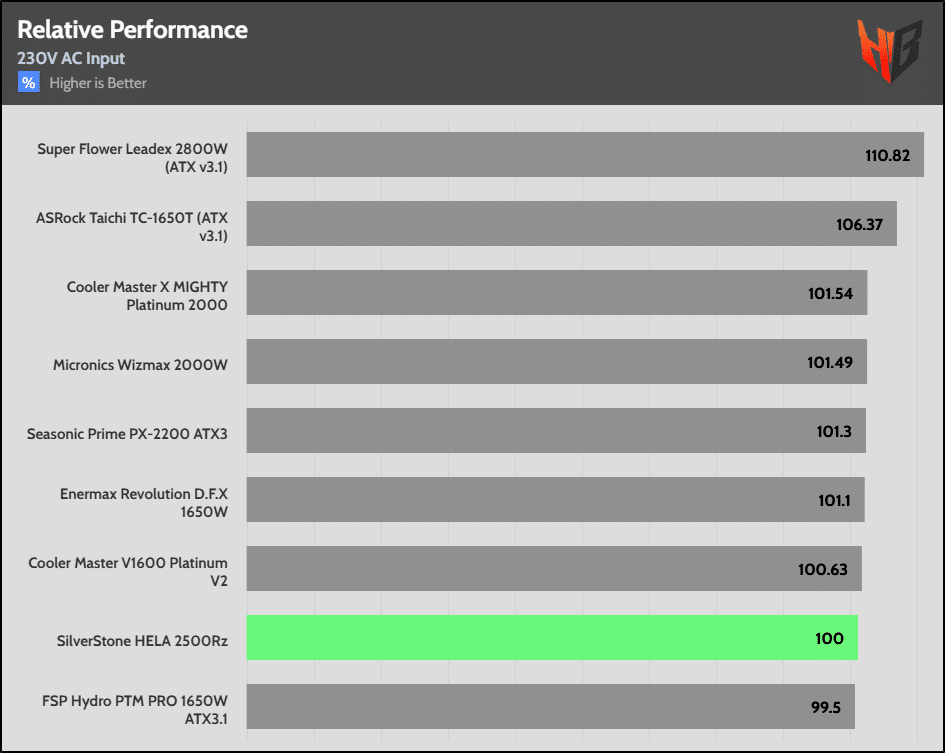Click the Relative Performance chart title
945x753 pixels.
[132, 30]
